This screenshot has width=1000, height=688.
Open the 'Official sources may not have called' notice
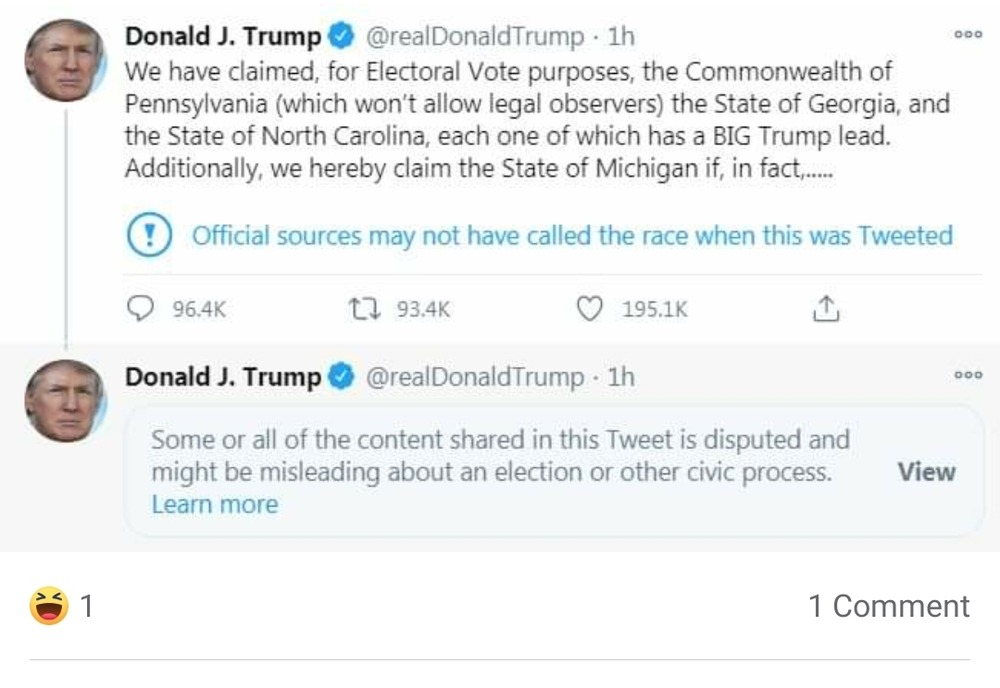click(571, 236)
